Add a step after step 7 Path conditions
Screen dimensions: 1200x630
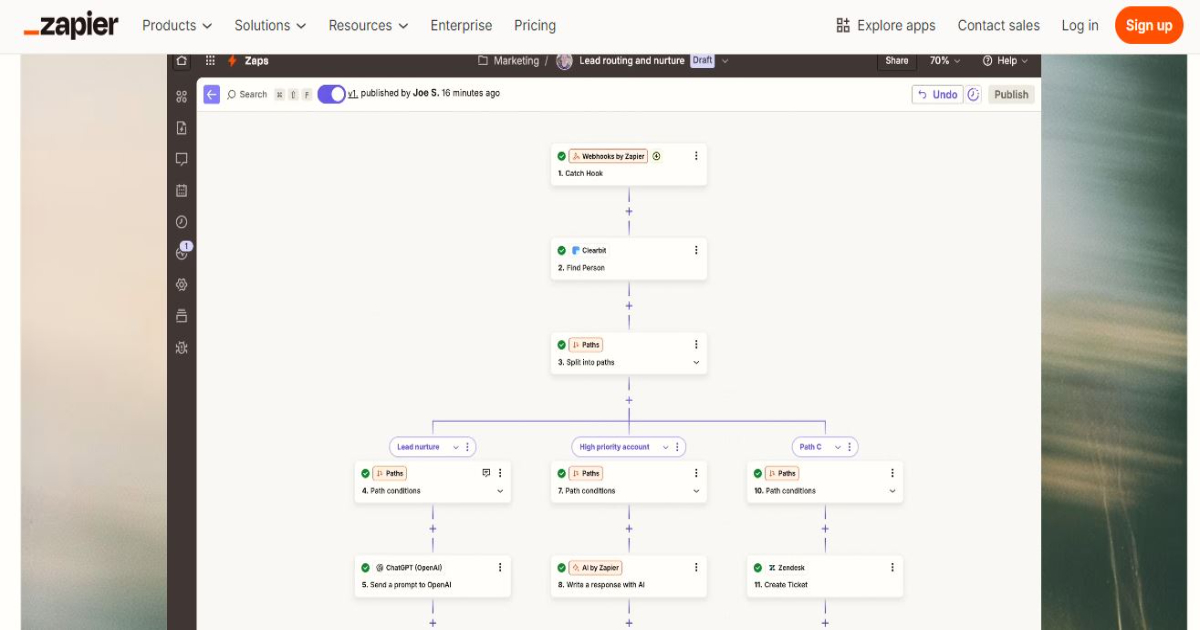(629, 528)
